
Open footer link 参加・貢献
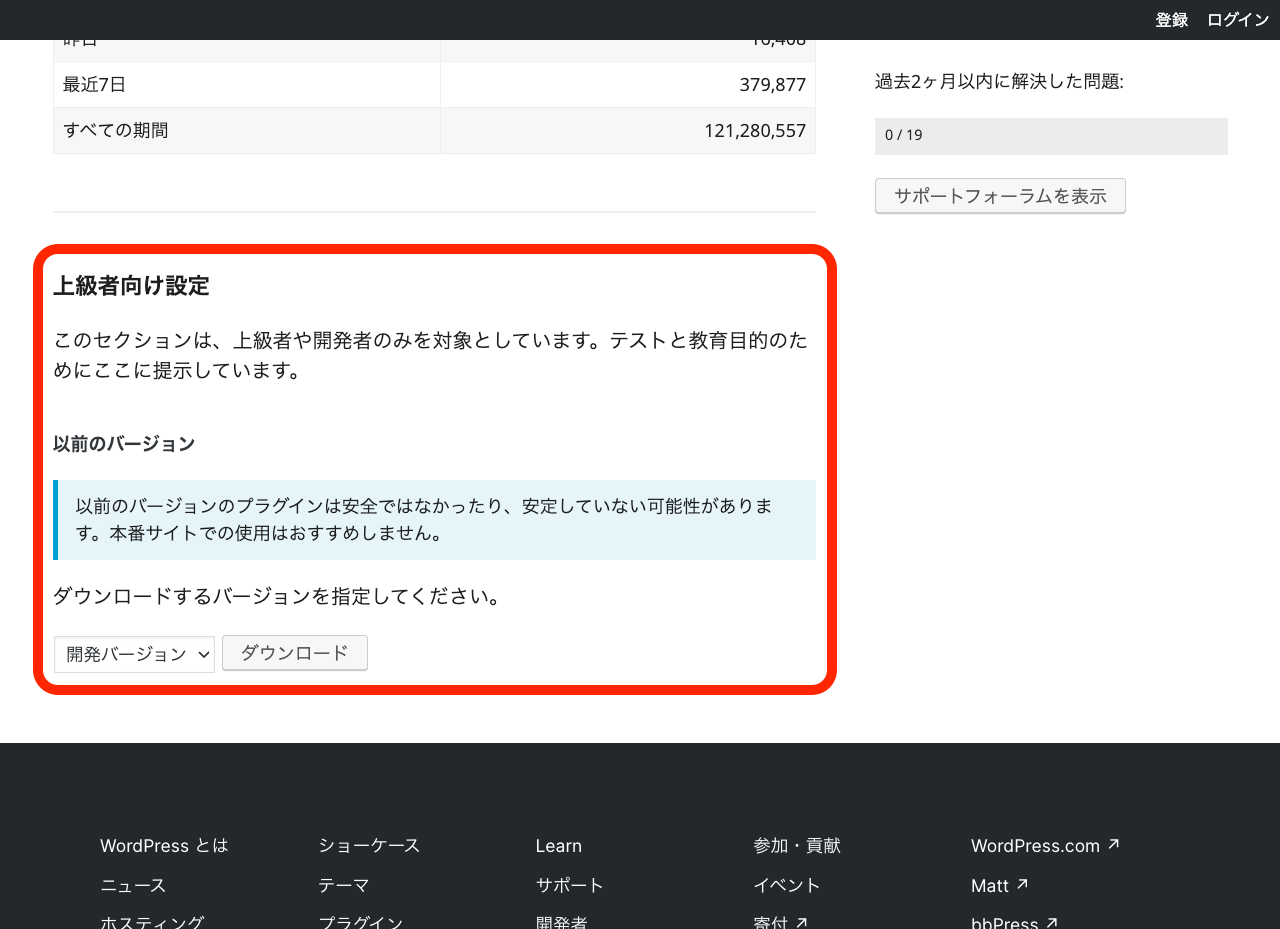pos(797,846)
